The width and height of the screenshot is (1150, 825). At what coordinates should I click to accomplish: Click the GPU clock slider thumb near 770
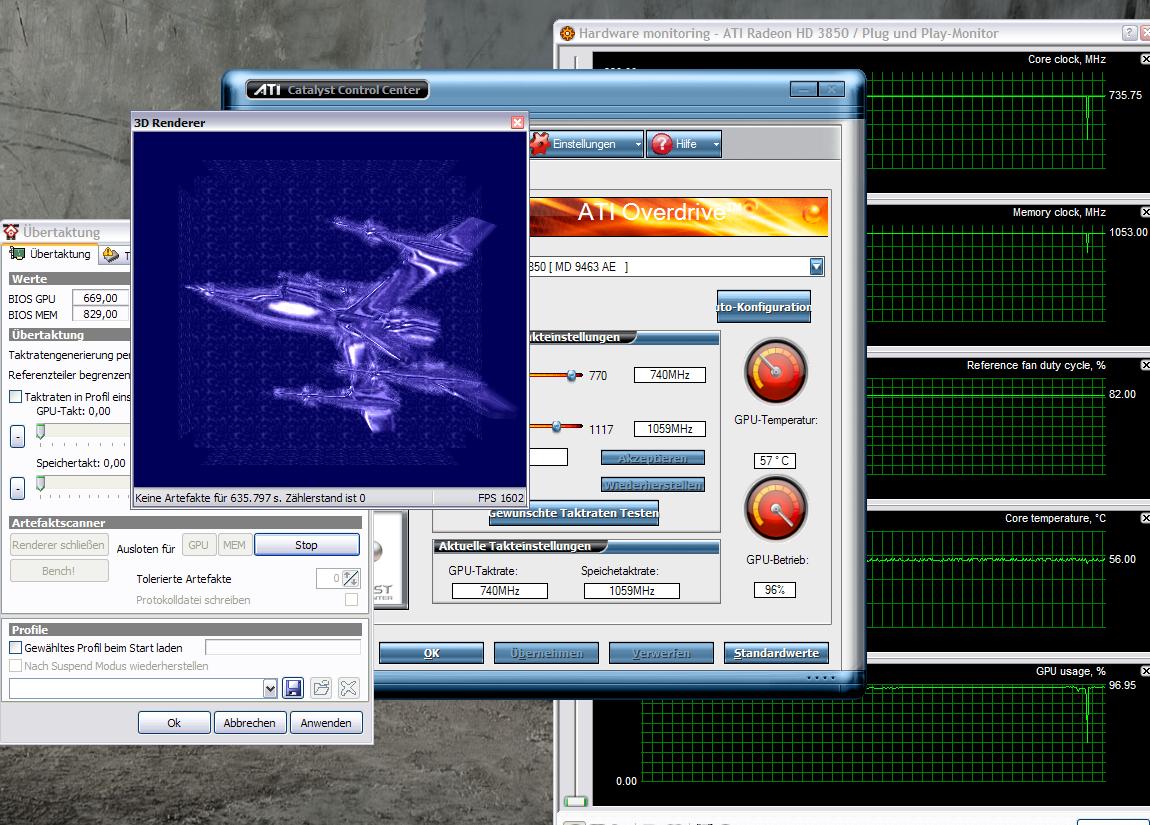[x=571, y=375]
